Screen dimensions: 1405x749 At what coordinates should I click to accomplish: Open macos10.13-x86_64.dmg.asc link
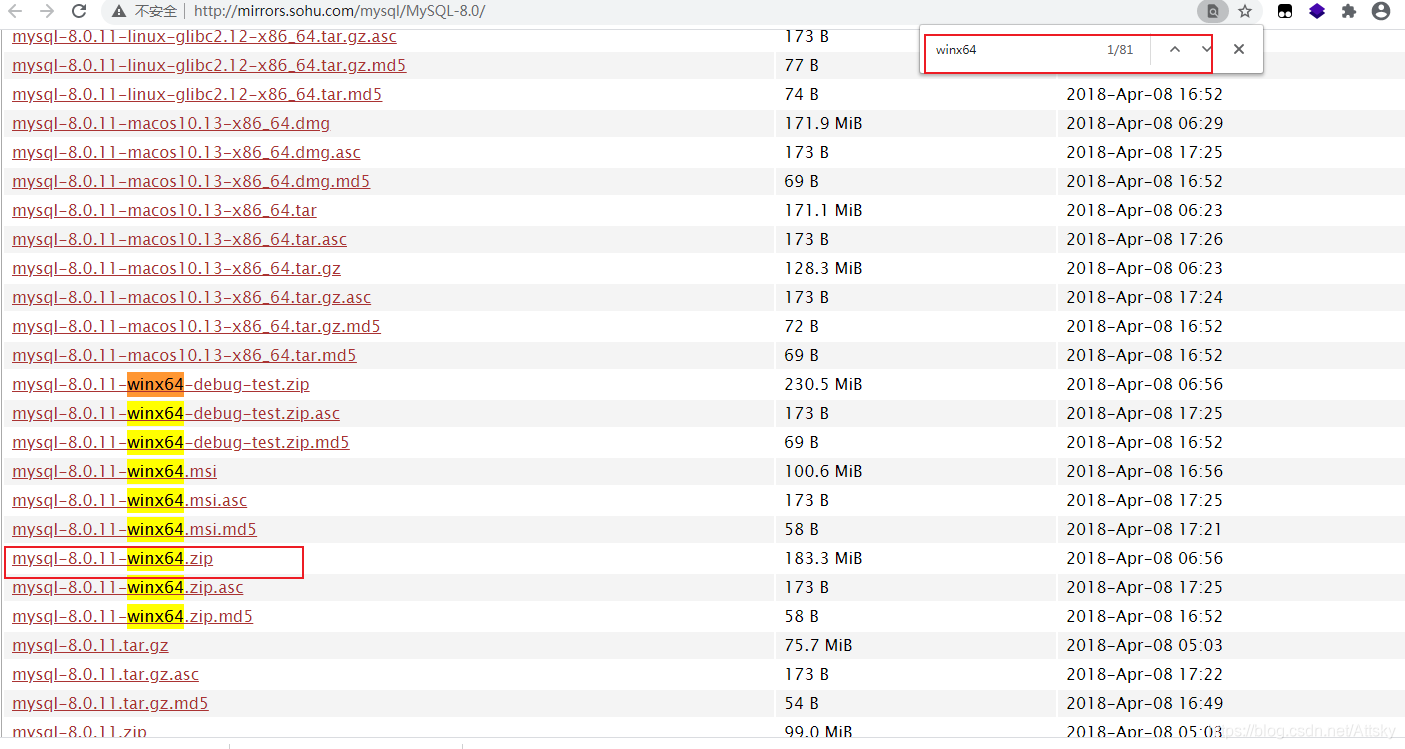click(x=187, y=152)
